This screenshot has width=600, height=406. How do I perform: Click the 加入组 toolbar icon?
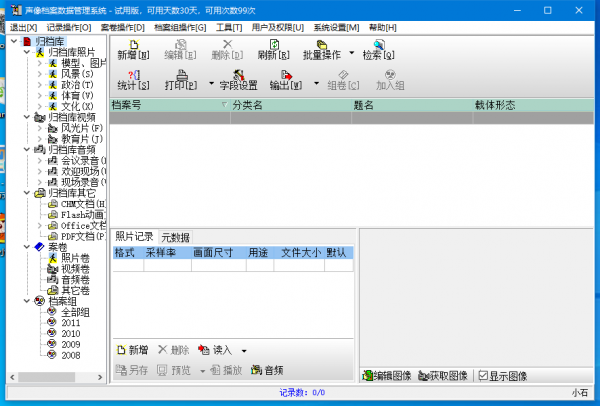[x=390, y=80]
